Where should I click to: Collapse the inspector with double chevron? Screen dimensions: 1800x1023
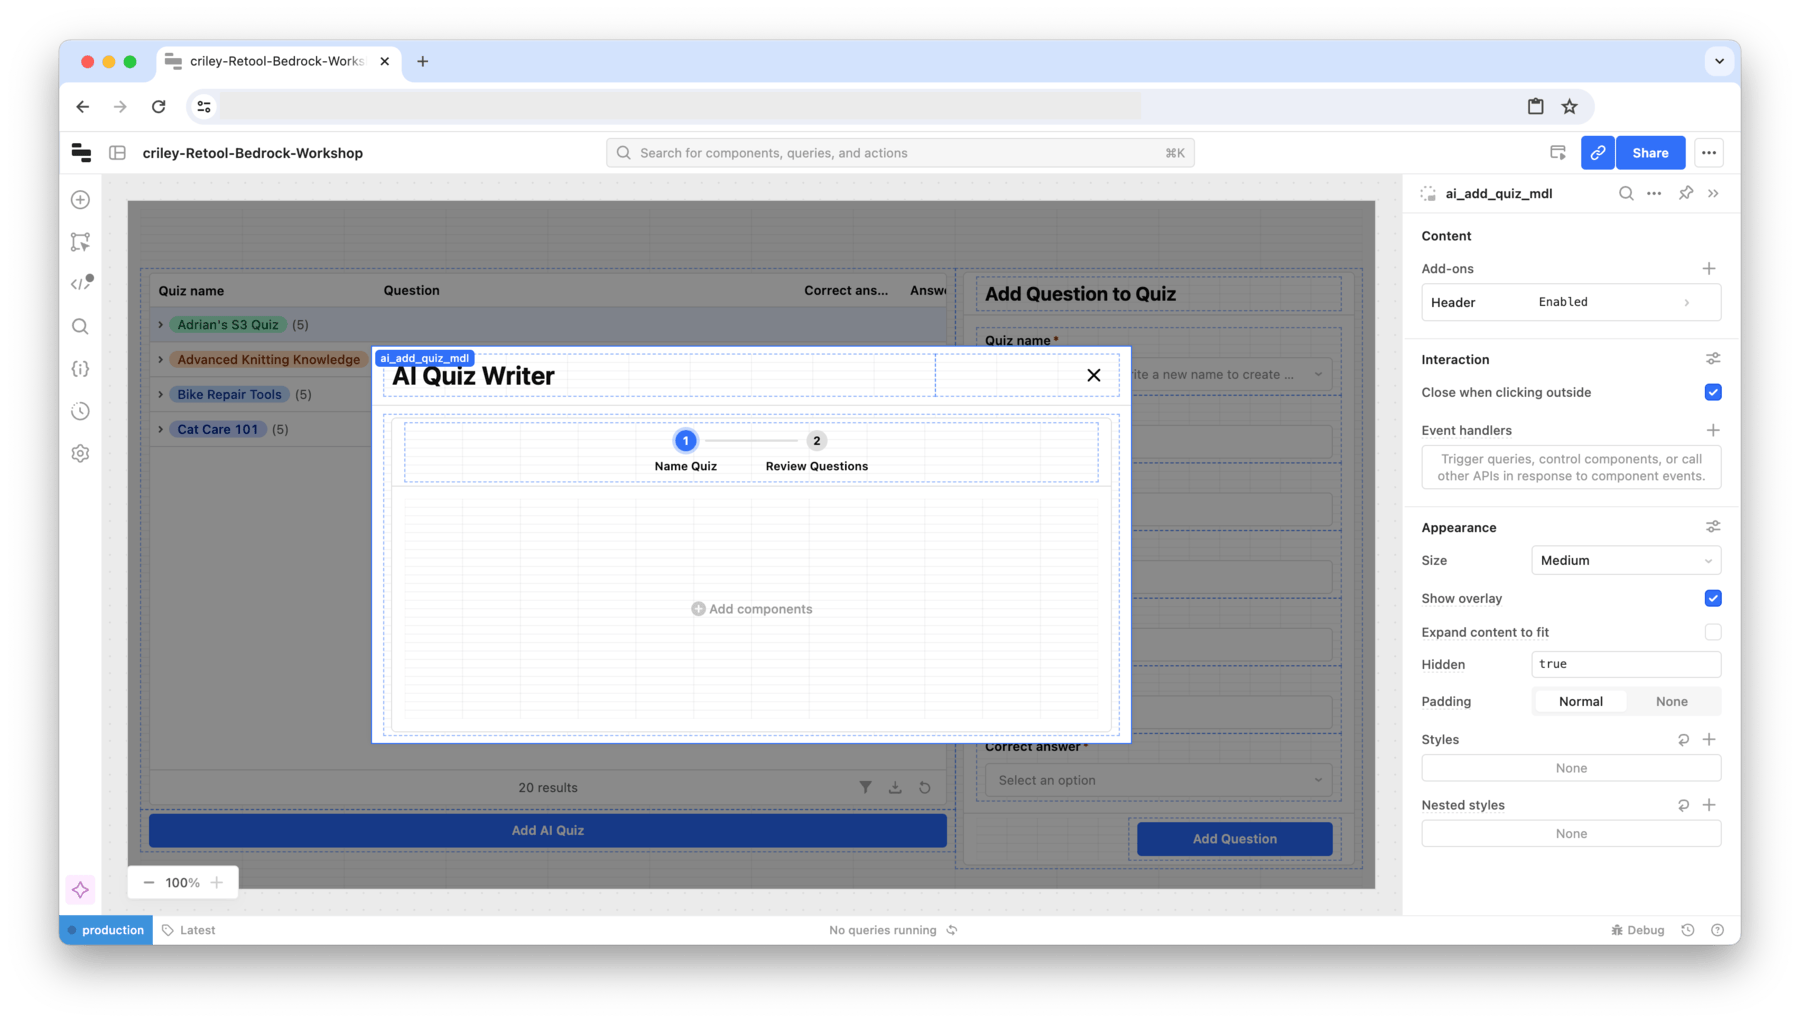1713,194
